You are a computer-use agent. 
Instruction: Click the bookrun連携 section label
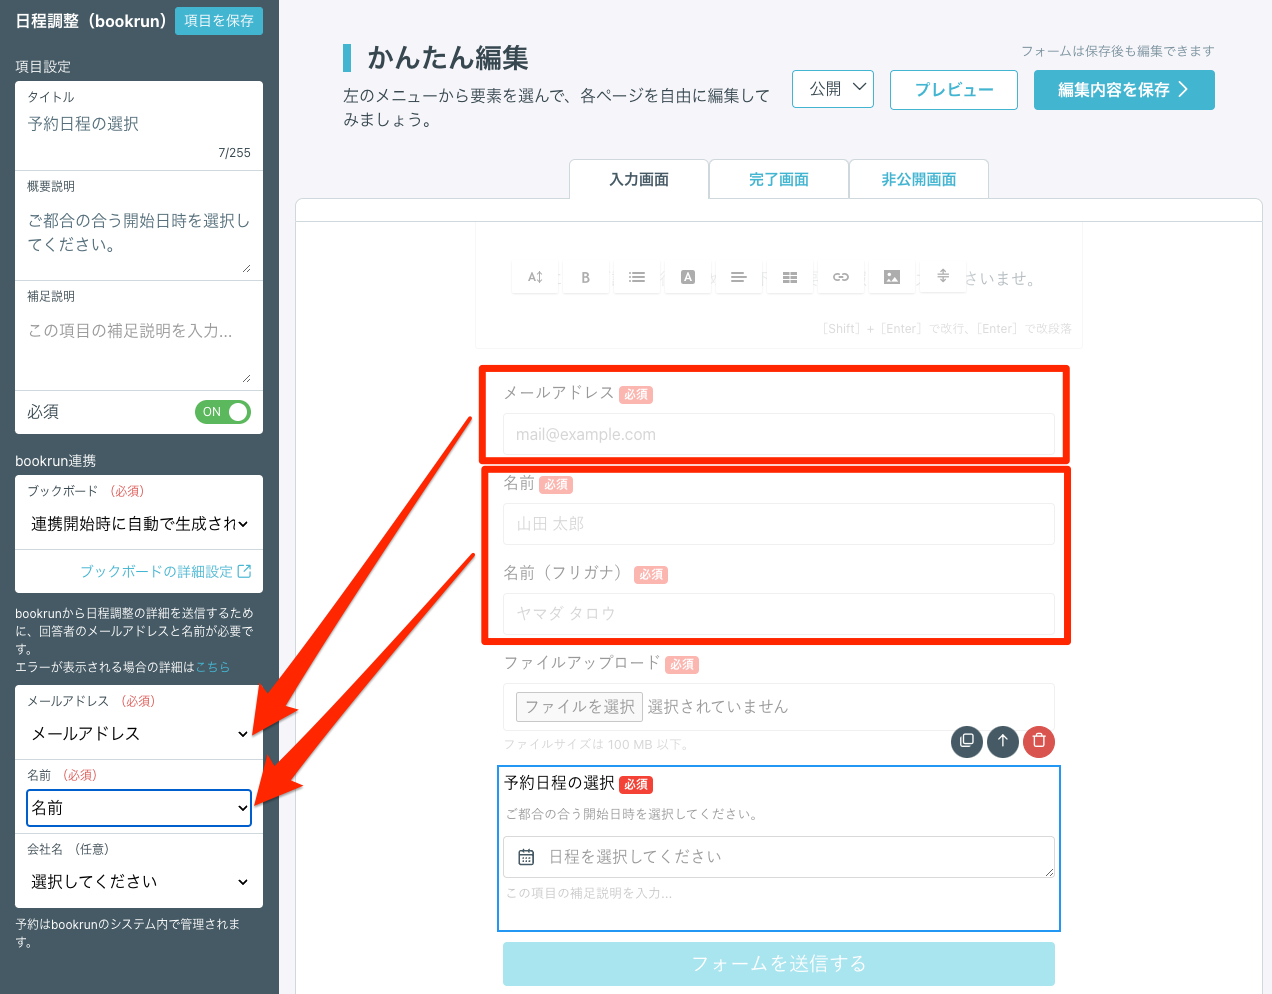tap(56, 461)
